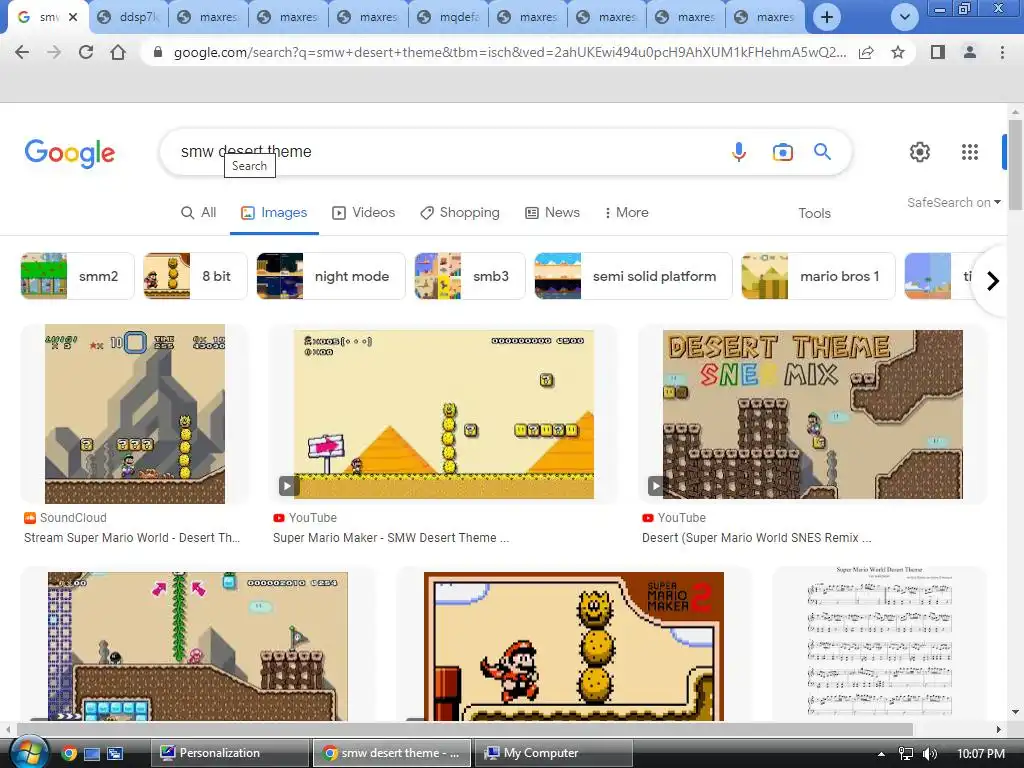Click the system tray volume icon
Screen dimensions: 1024x768
[x=929, y=754]
